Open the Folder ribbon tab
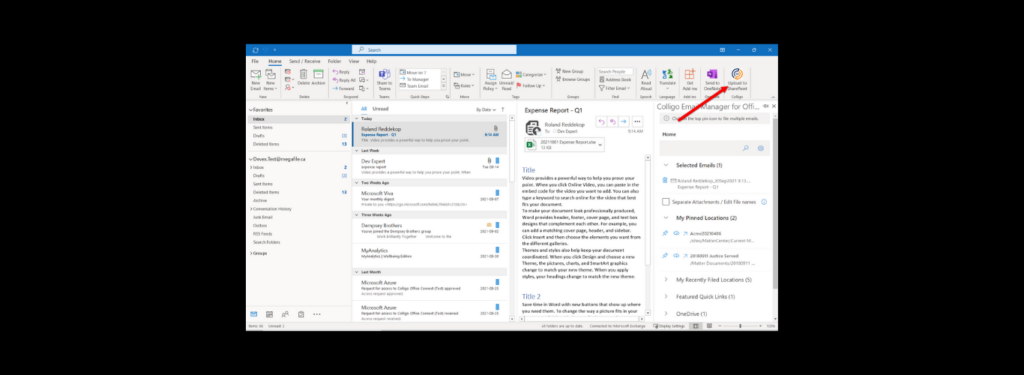Image resolution: width=1024 pixels, height=375 pixels. 334,61
